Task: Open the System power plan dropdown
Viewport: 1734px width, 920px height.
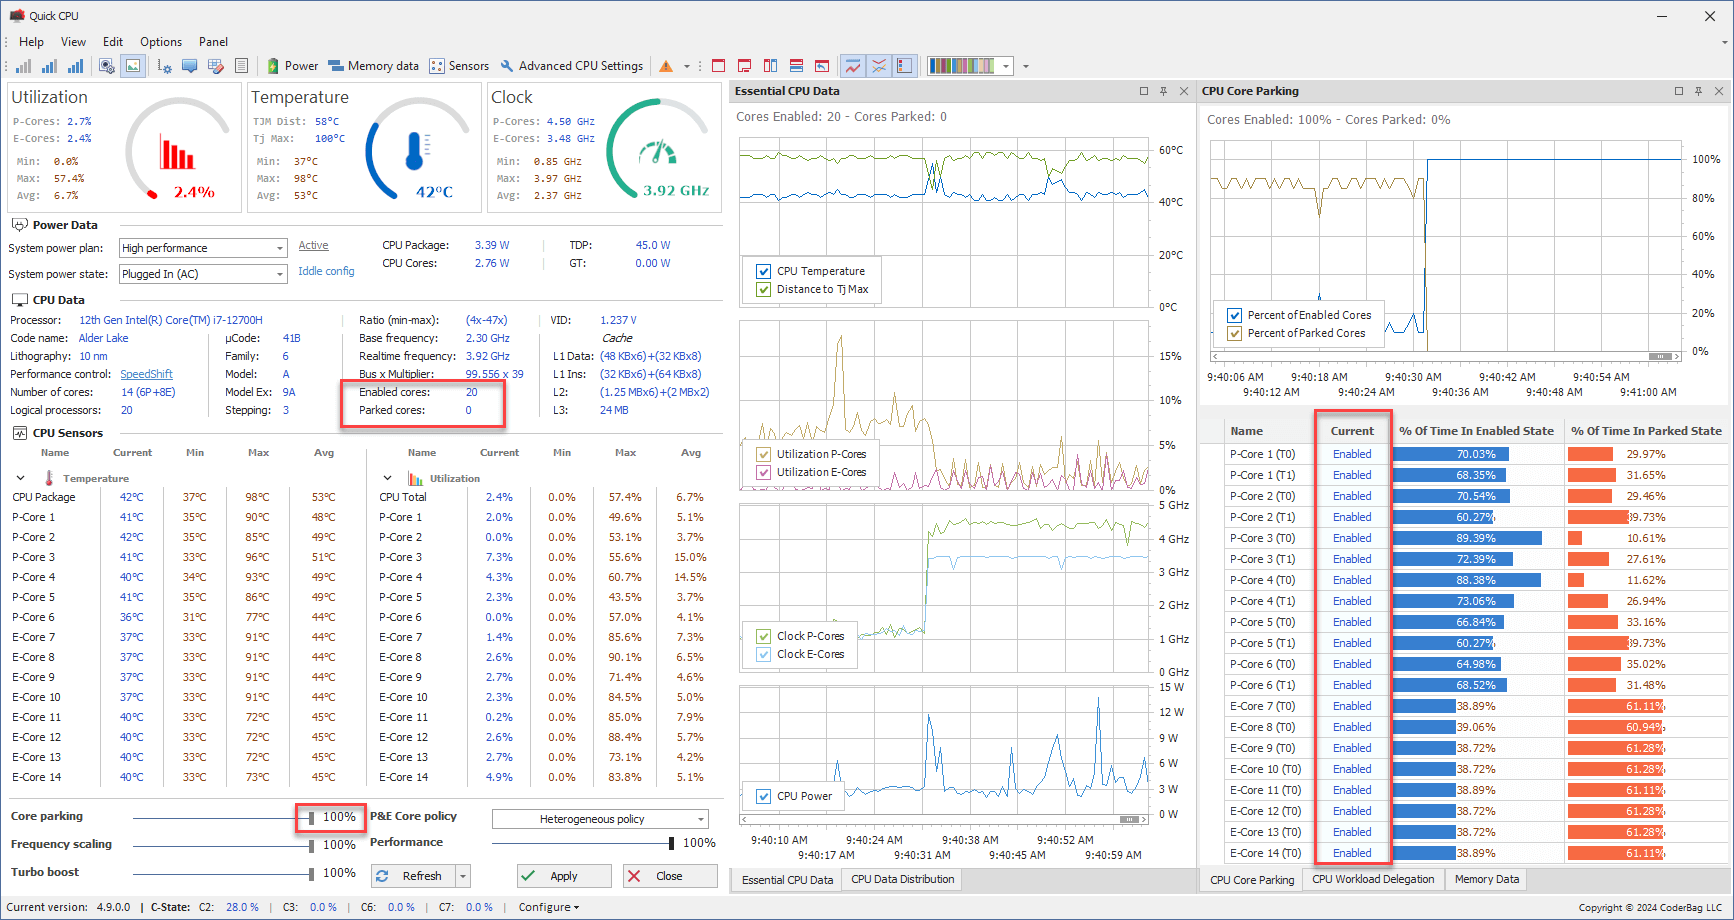Action: [279, 248]
